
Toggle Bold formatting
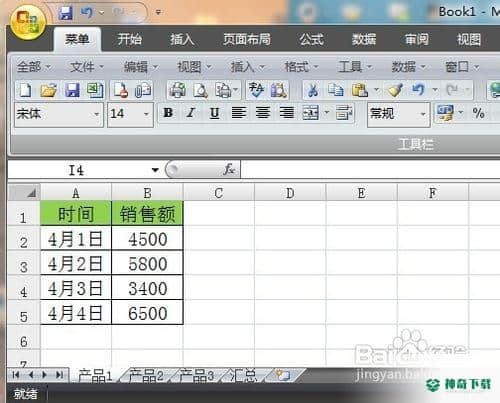pyautogui.click(x=168, y=113)
